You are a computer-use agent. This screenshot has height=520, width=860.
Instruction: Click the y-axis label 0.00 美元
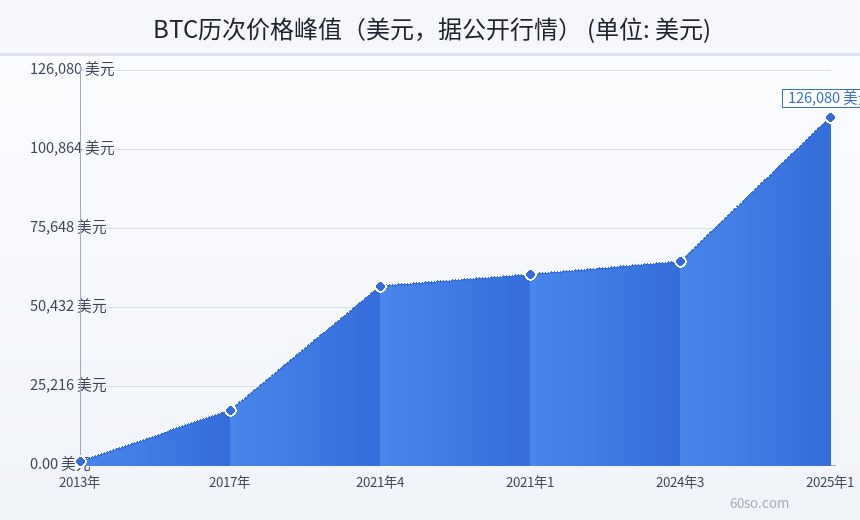tap(60, 464)
